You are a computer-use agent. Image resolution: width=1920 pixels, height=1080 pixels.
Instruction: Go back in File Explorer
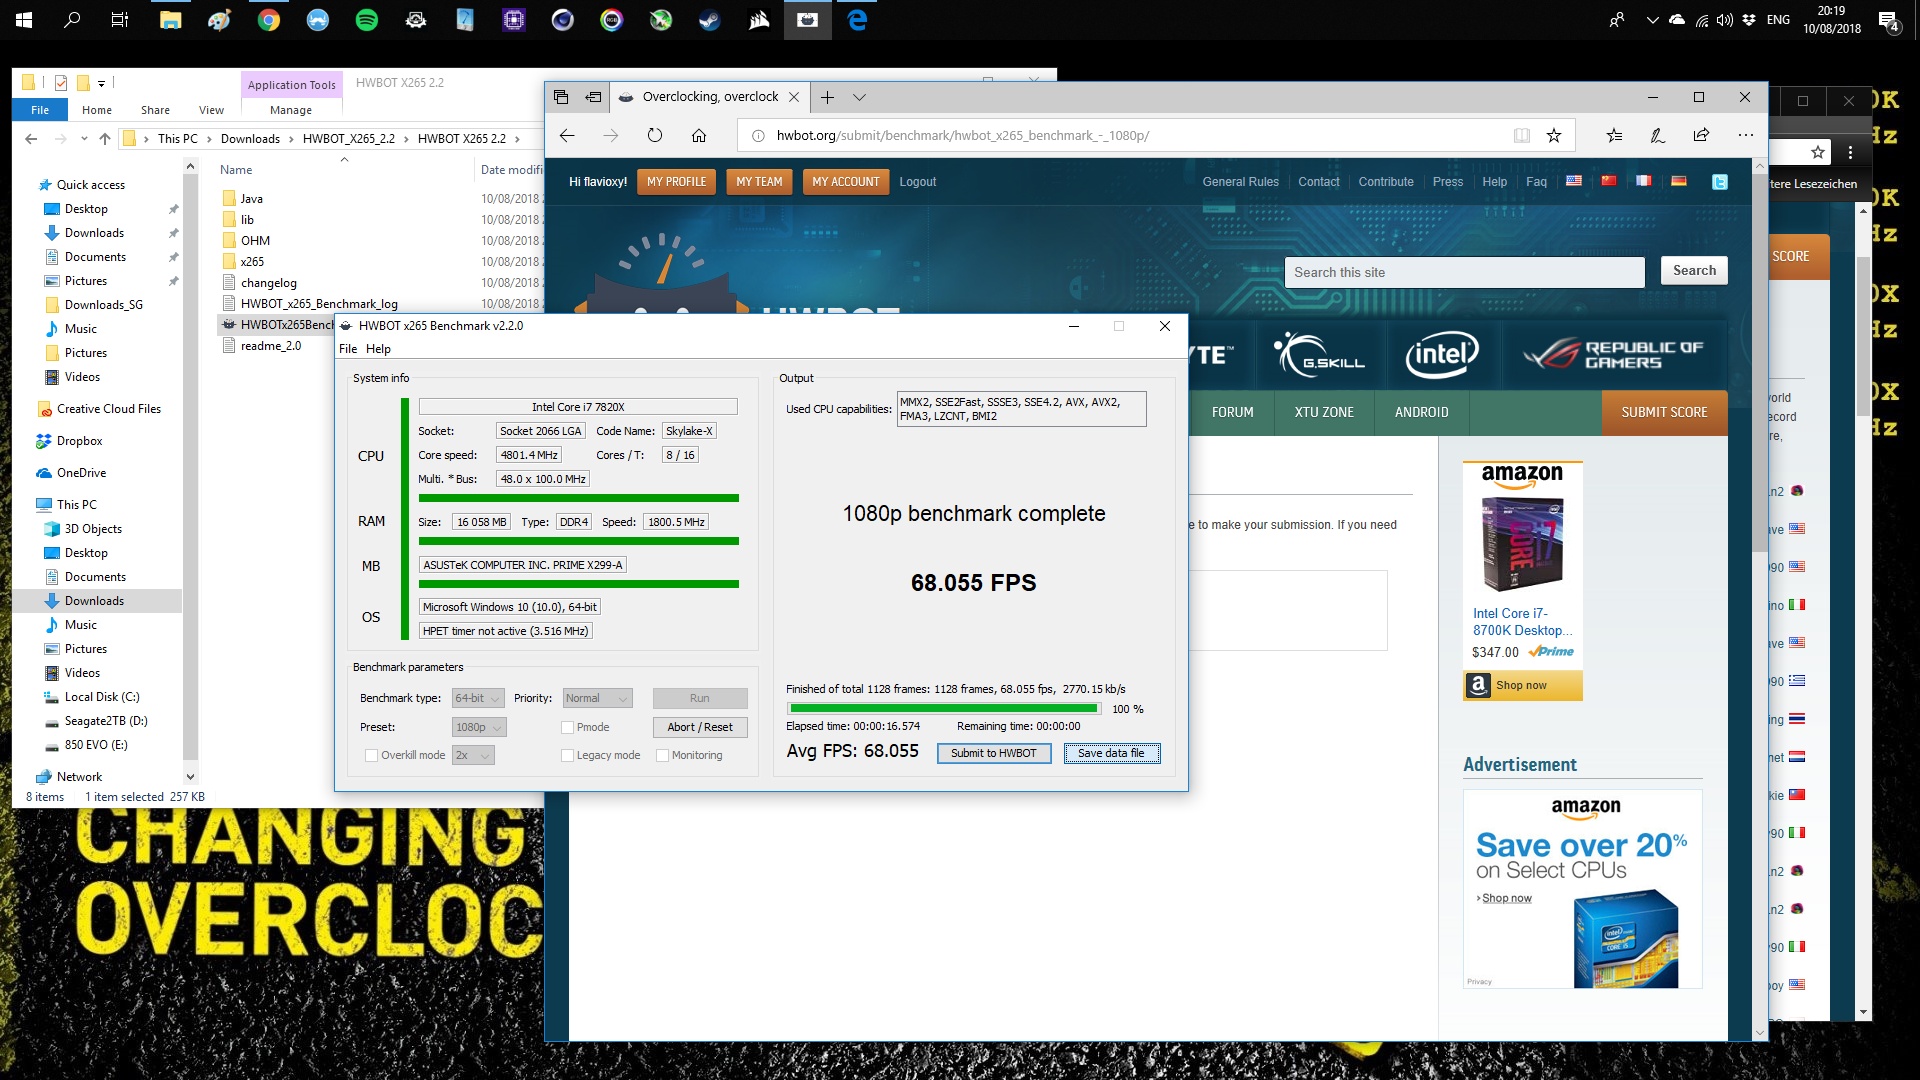(x=31, y=139)
